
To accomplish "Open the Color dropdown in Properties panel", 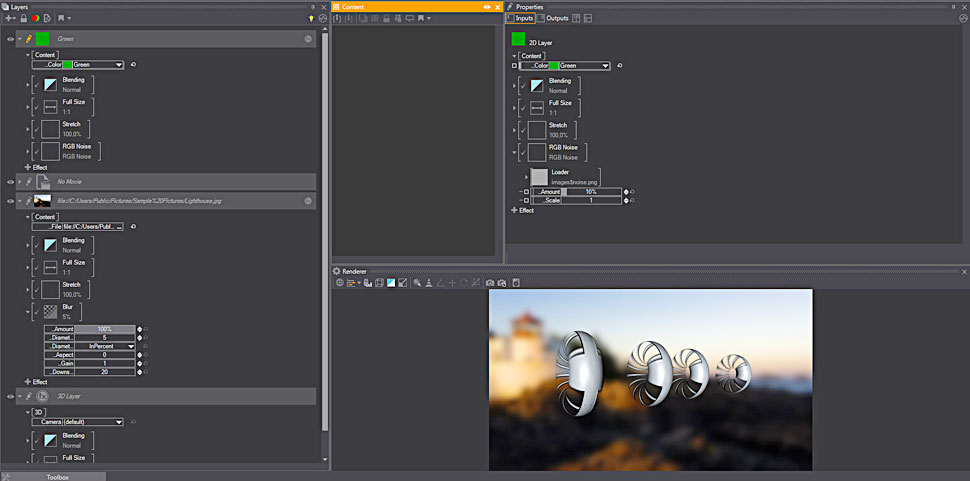I will tap(604, 65).
